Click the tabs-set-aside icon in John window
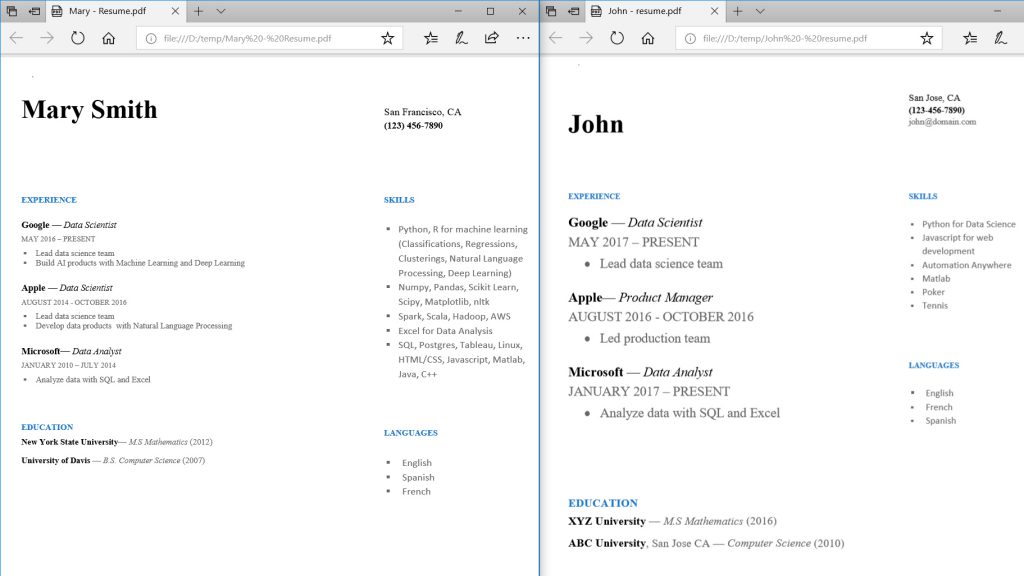The width and height of the screenshot is (1024, 576). coord(551,11)
